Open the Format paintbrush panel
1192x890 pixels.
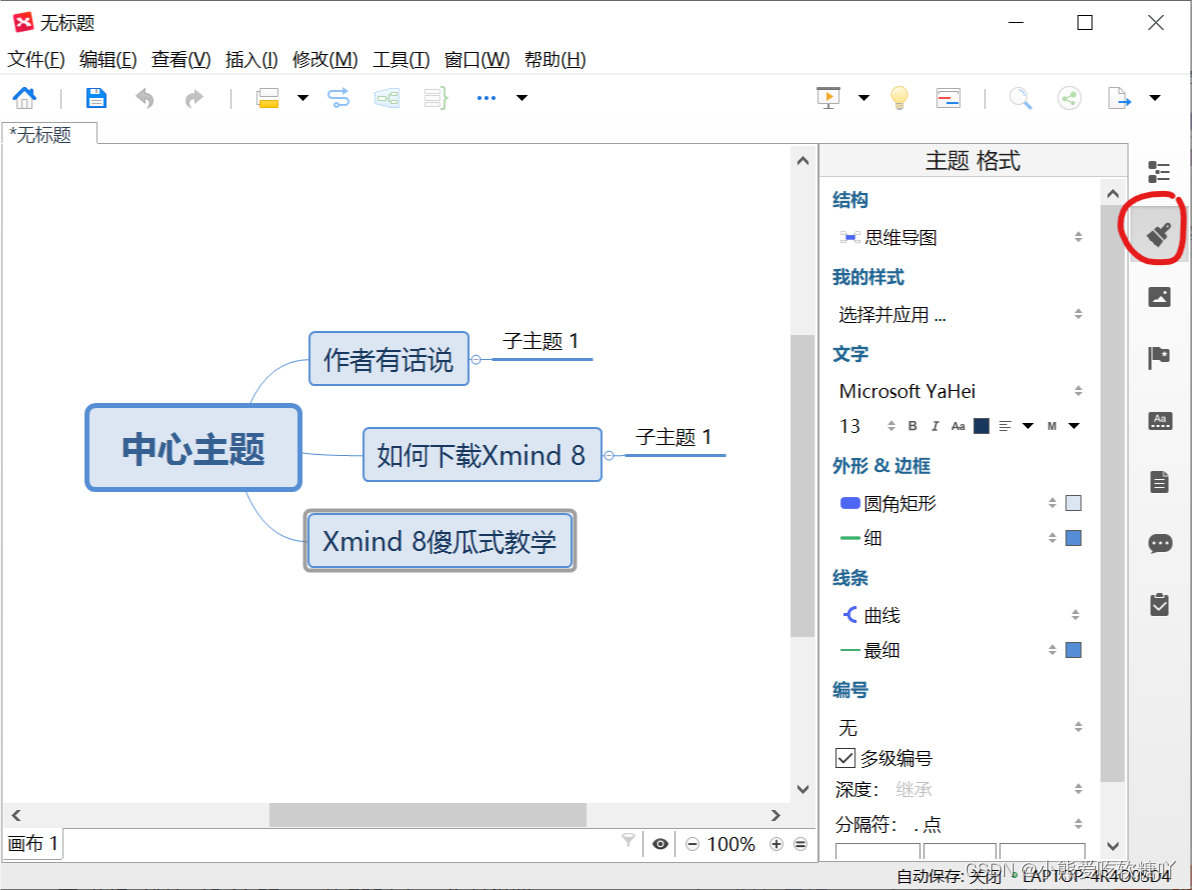coord(1159,234)
